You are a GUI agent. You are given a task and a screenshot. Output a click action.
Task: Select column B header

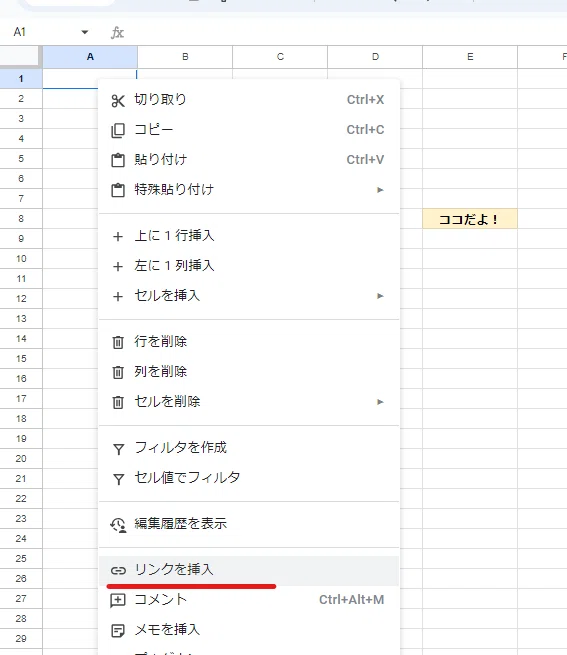tap(185, 57)
